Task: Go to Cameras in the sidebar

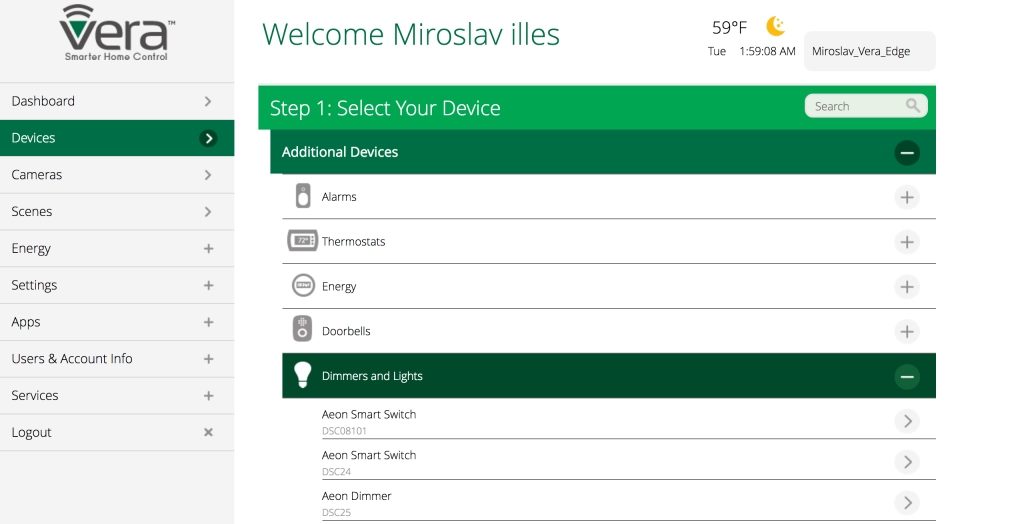Action: tap(116, 175)
